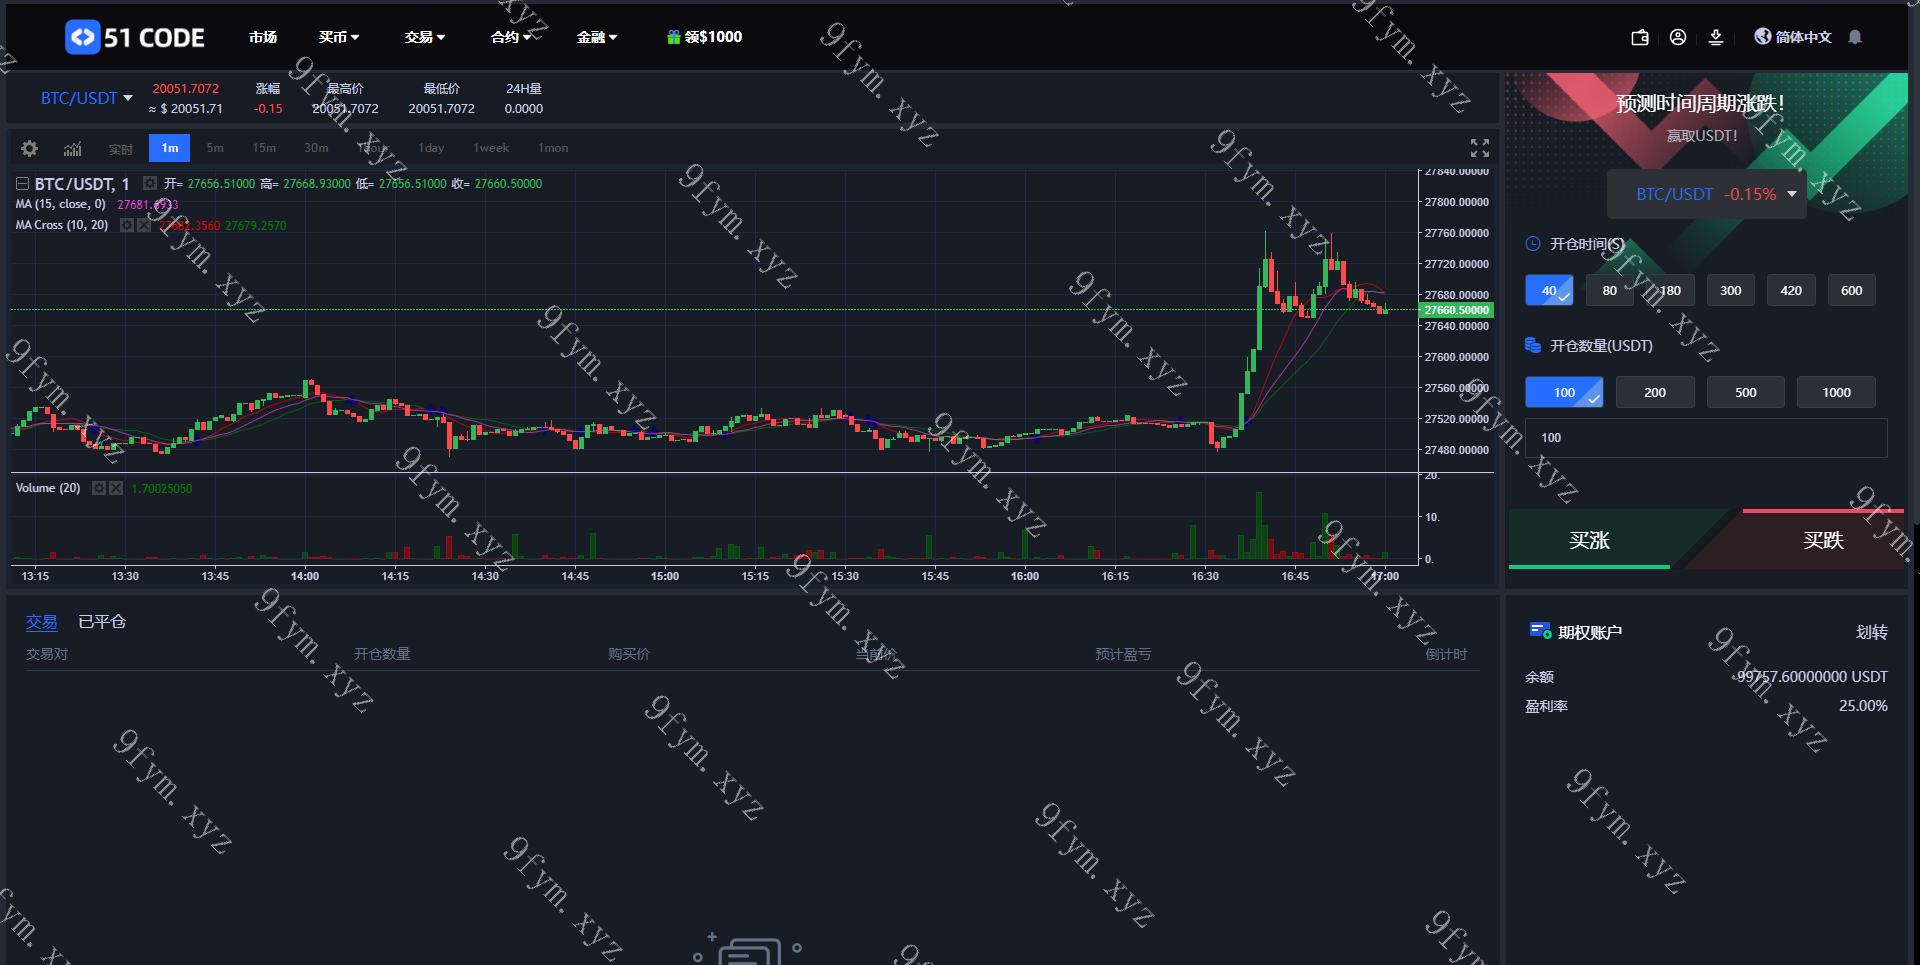
Task: Click the Volume (20) legend label
Action: [48, 488]
